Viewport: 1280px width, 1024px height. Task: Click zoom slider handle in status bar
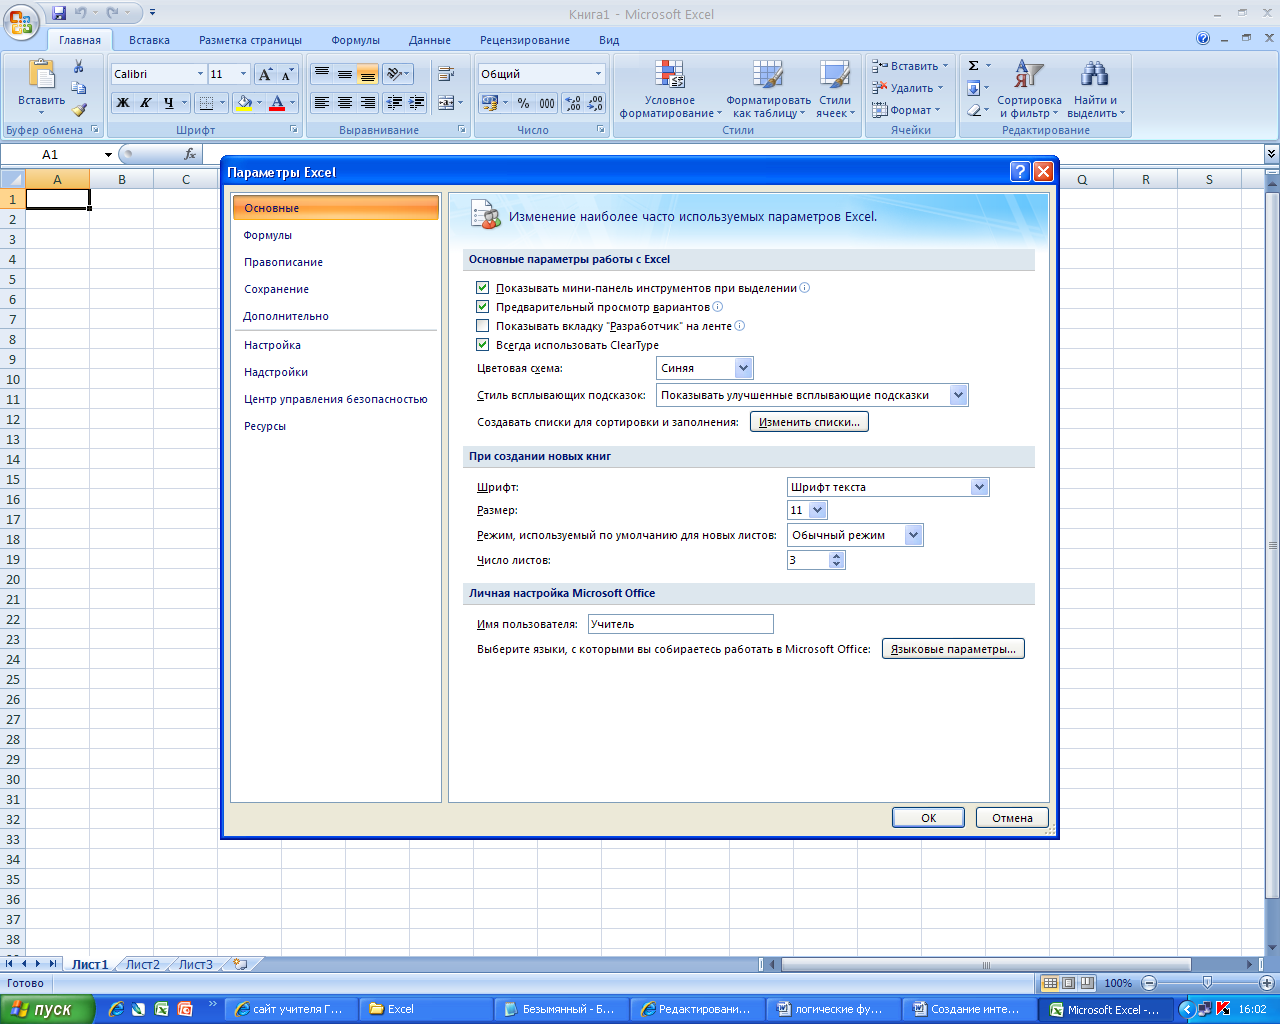tap(1207, 983)
